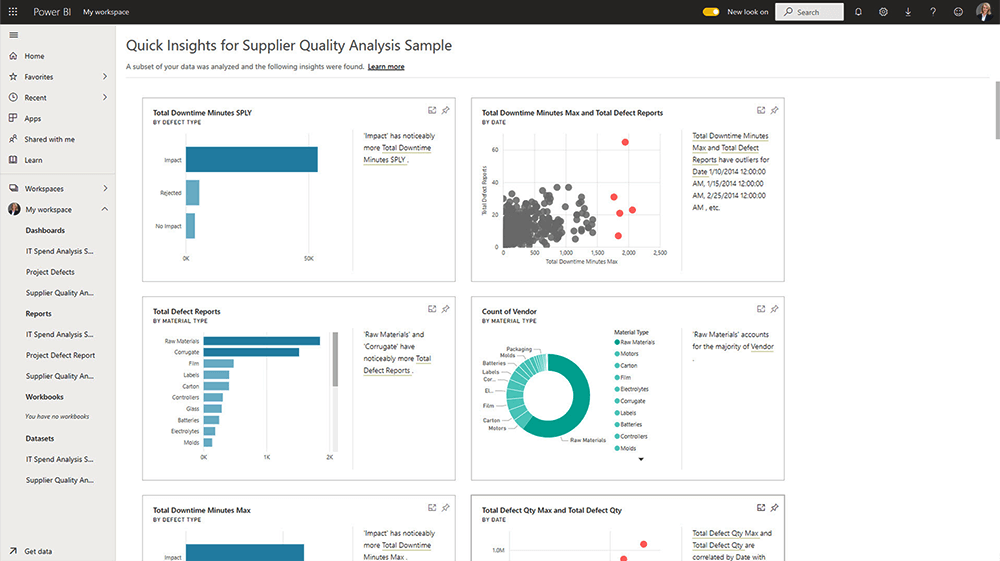The height and width of the screenshot is (561, 1000).
Task: Collapse the My workspace section
Action: 105,209
